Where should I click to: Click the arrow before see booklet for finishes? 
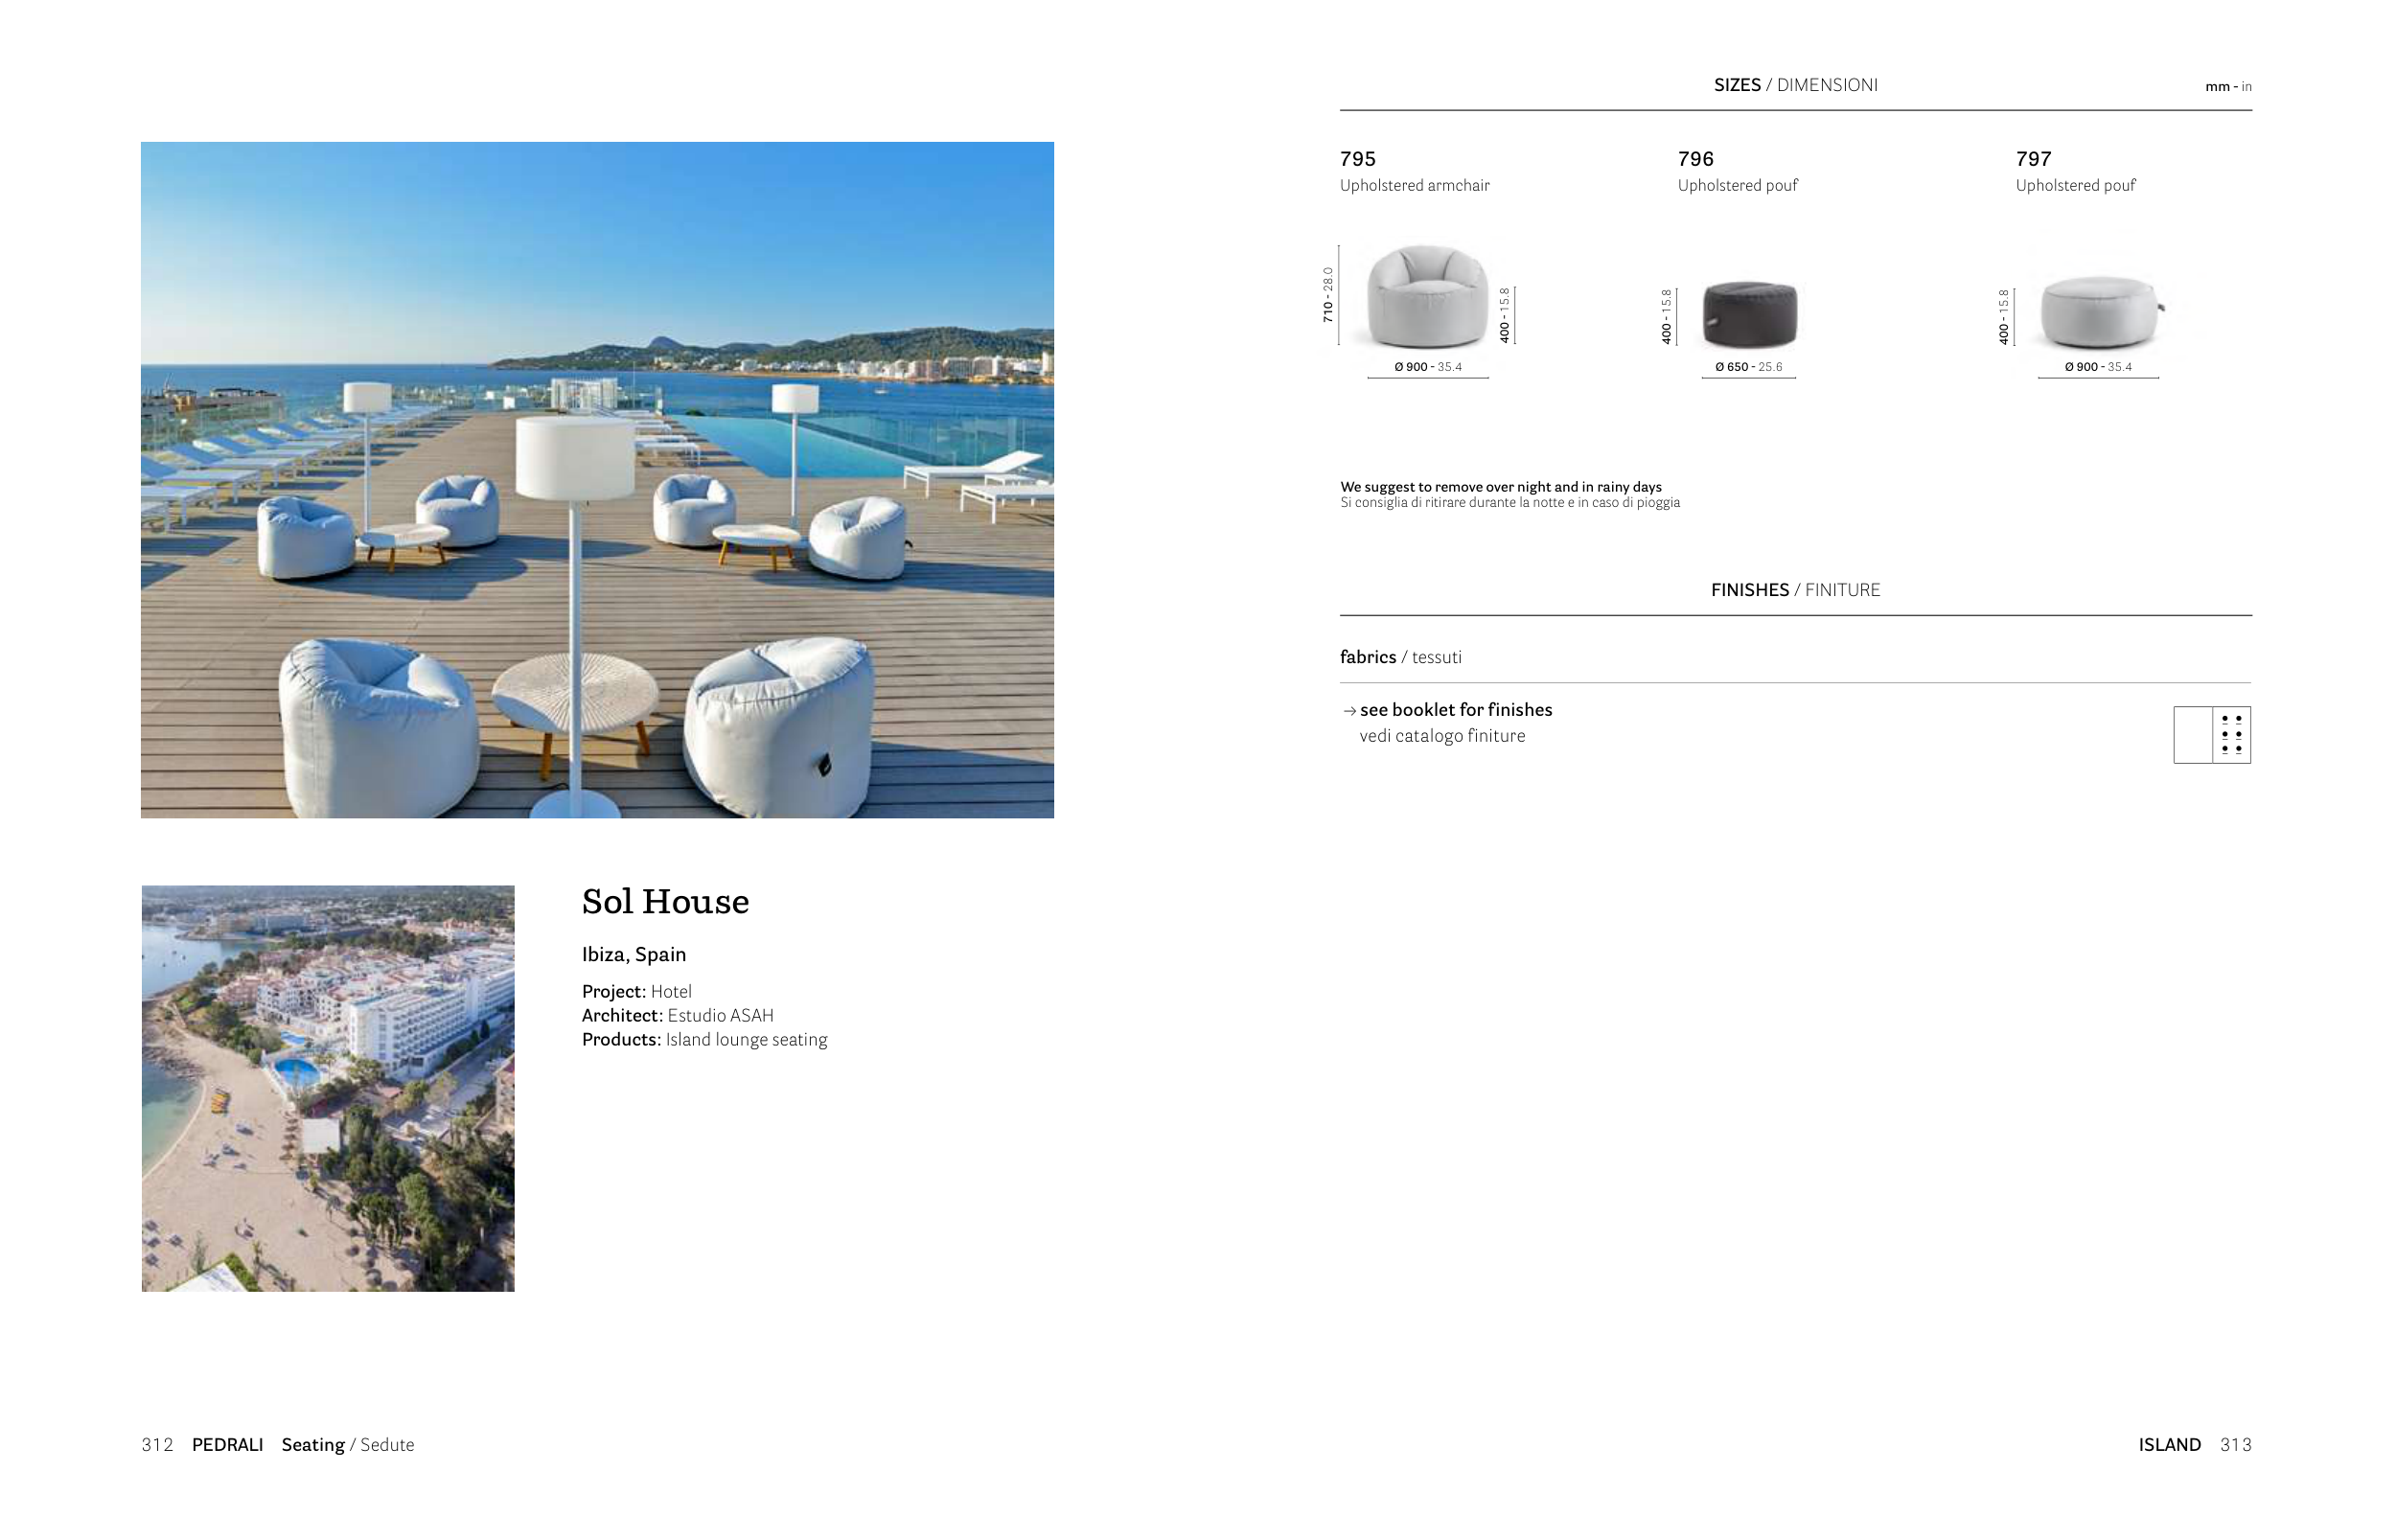(1349, 711)
